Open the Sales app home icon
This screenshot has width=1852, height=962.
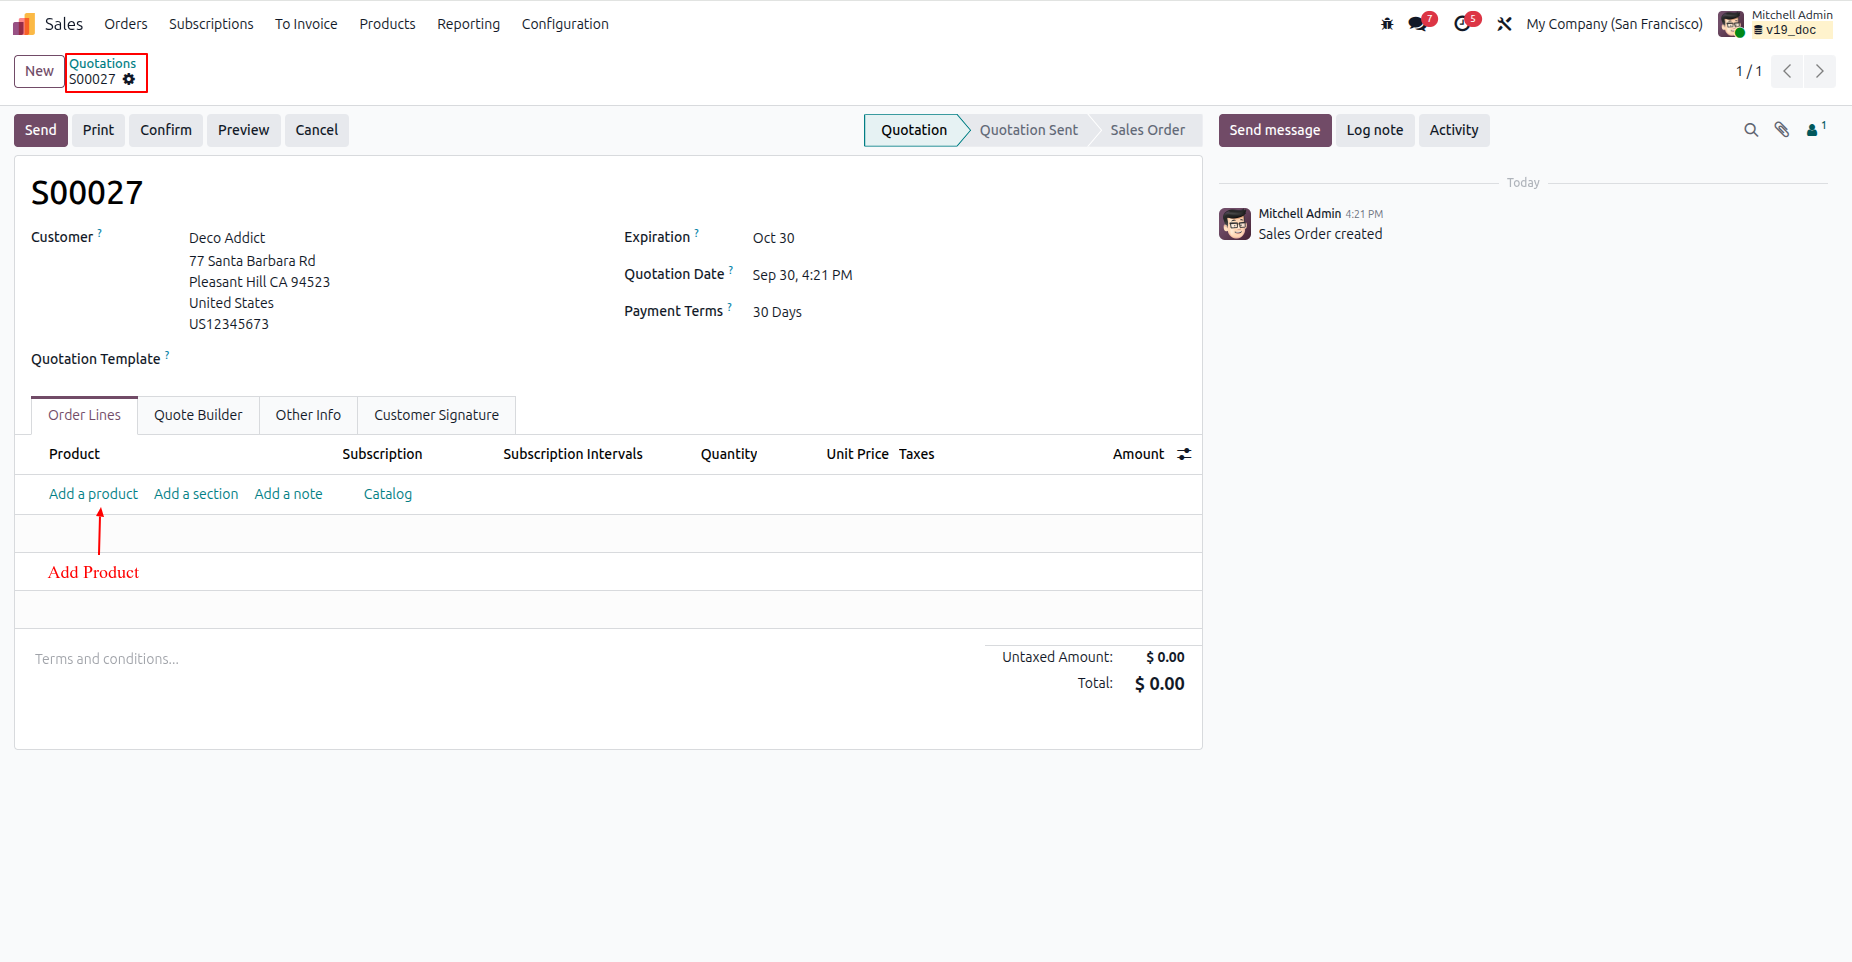click(24, 24)
